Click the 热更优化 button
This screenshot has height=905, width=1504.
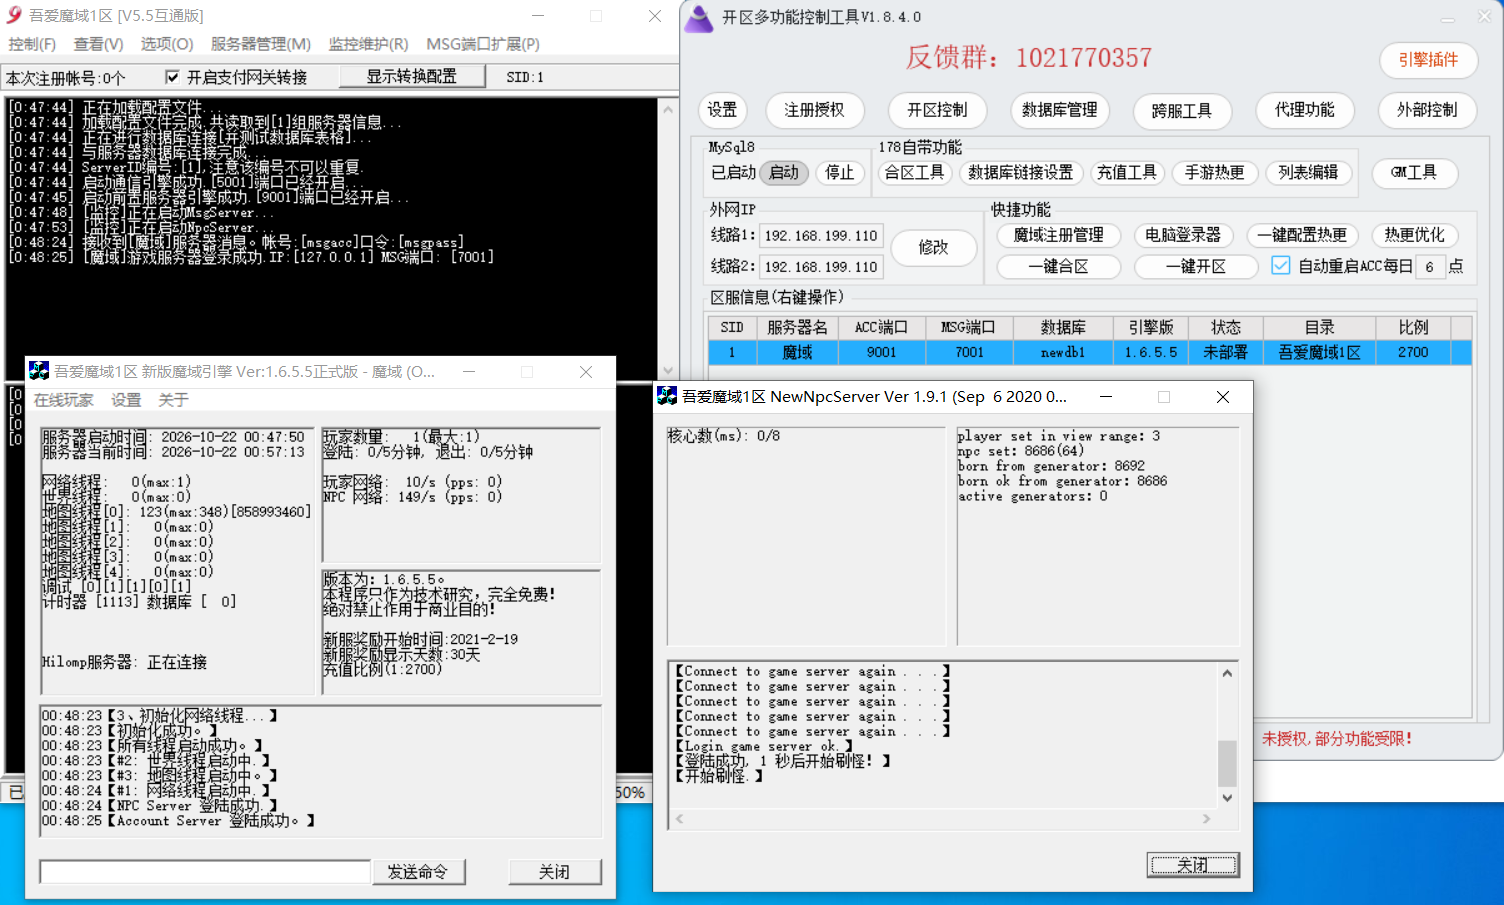point(1414,235)
